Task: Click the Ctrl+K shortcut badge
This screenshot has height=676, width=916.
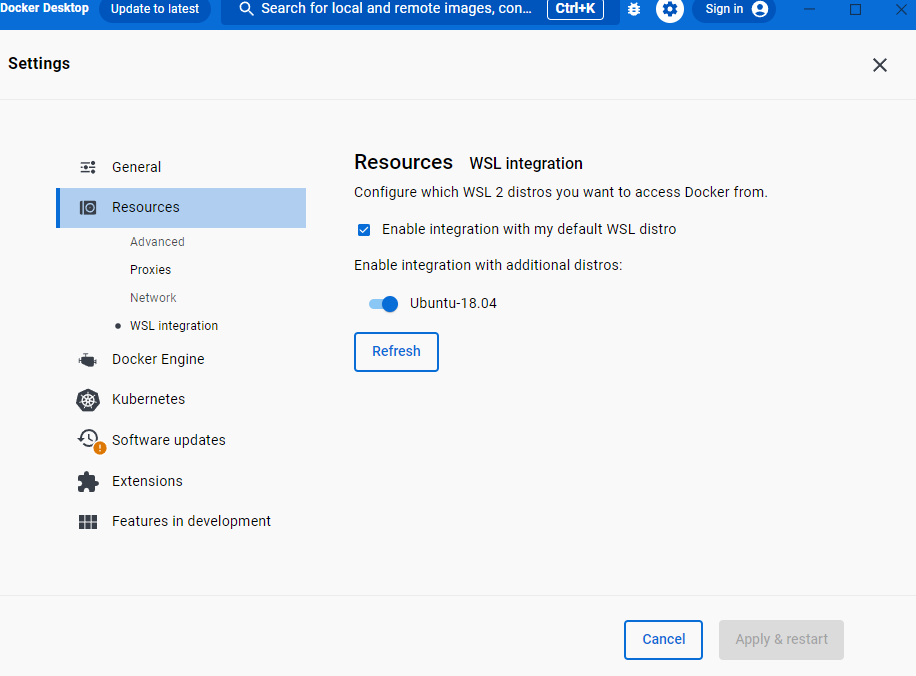Action: (575, 9)
